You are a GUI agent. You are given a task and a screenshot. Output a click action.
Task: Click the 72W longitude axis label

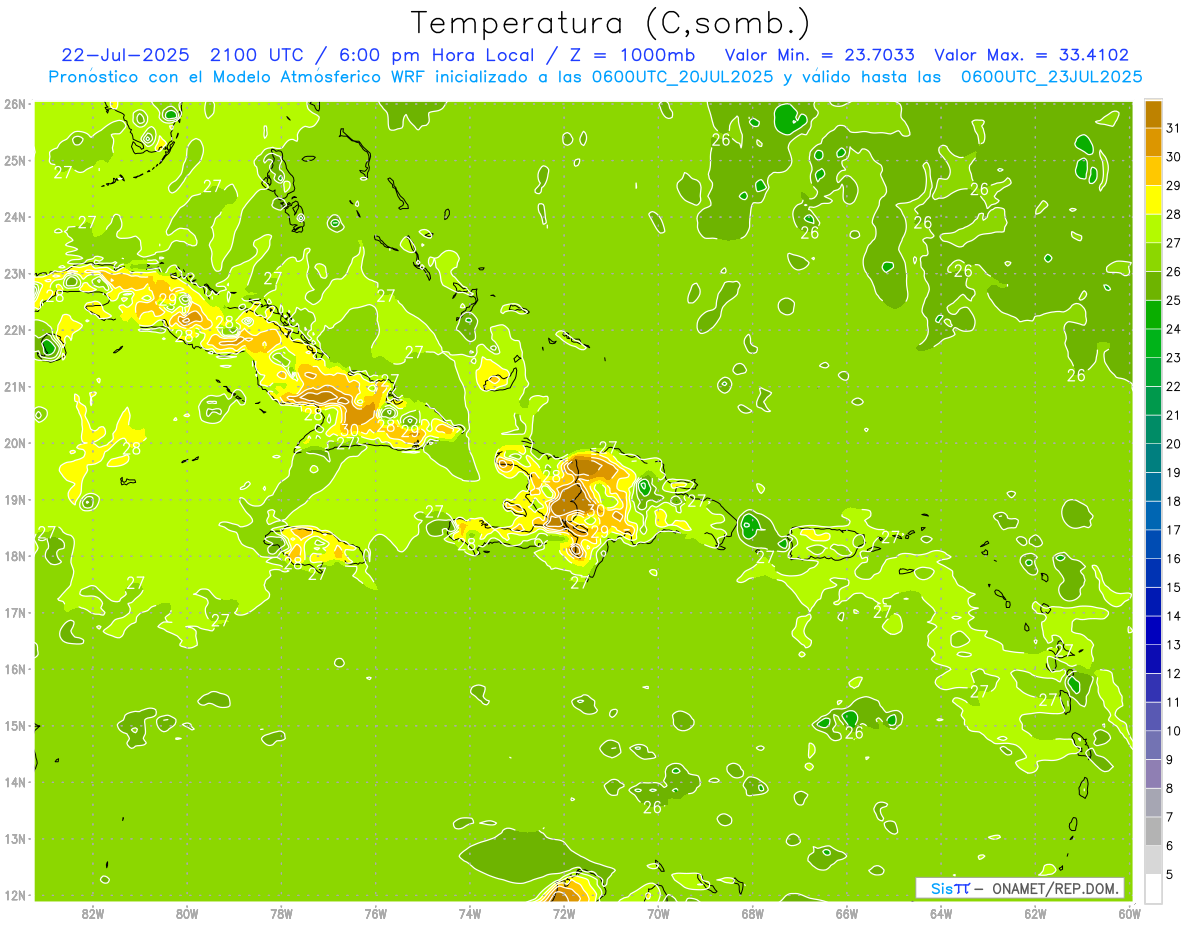564,912
